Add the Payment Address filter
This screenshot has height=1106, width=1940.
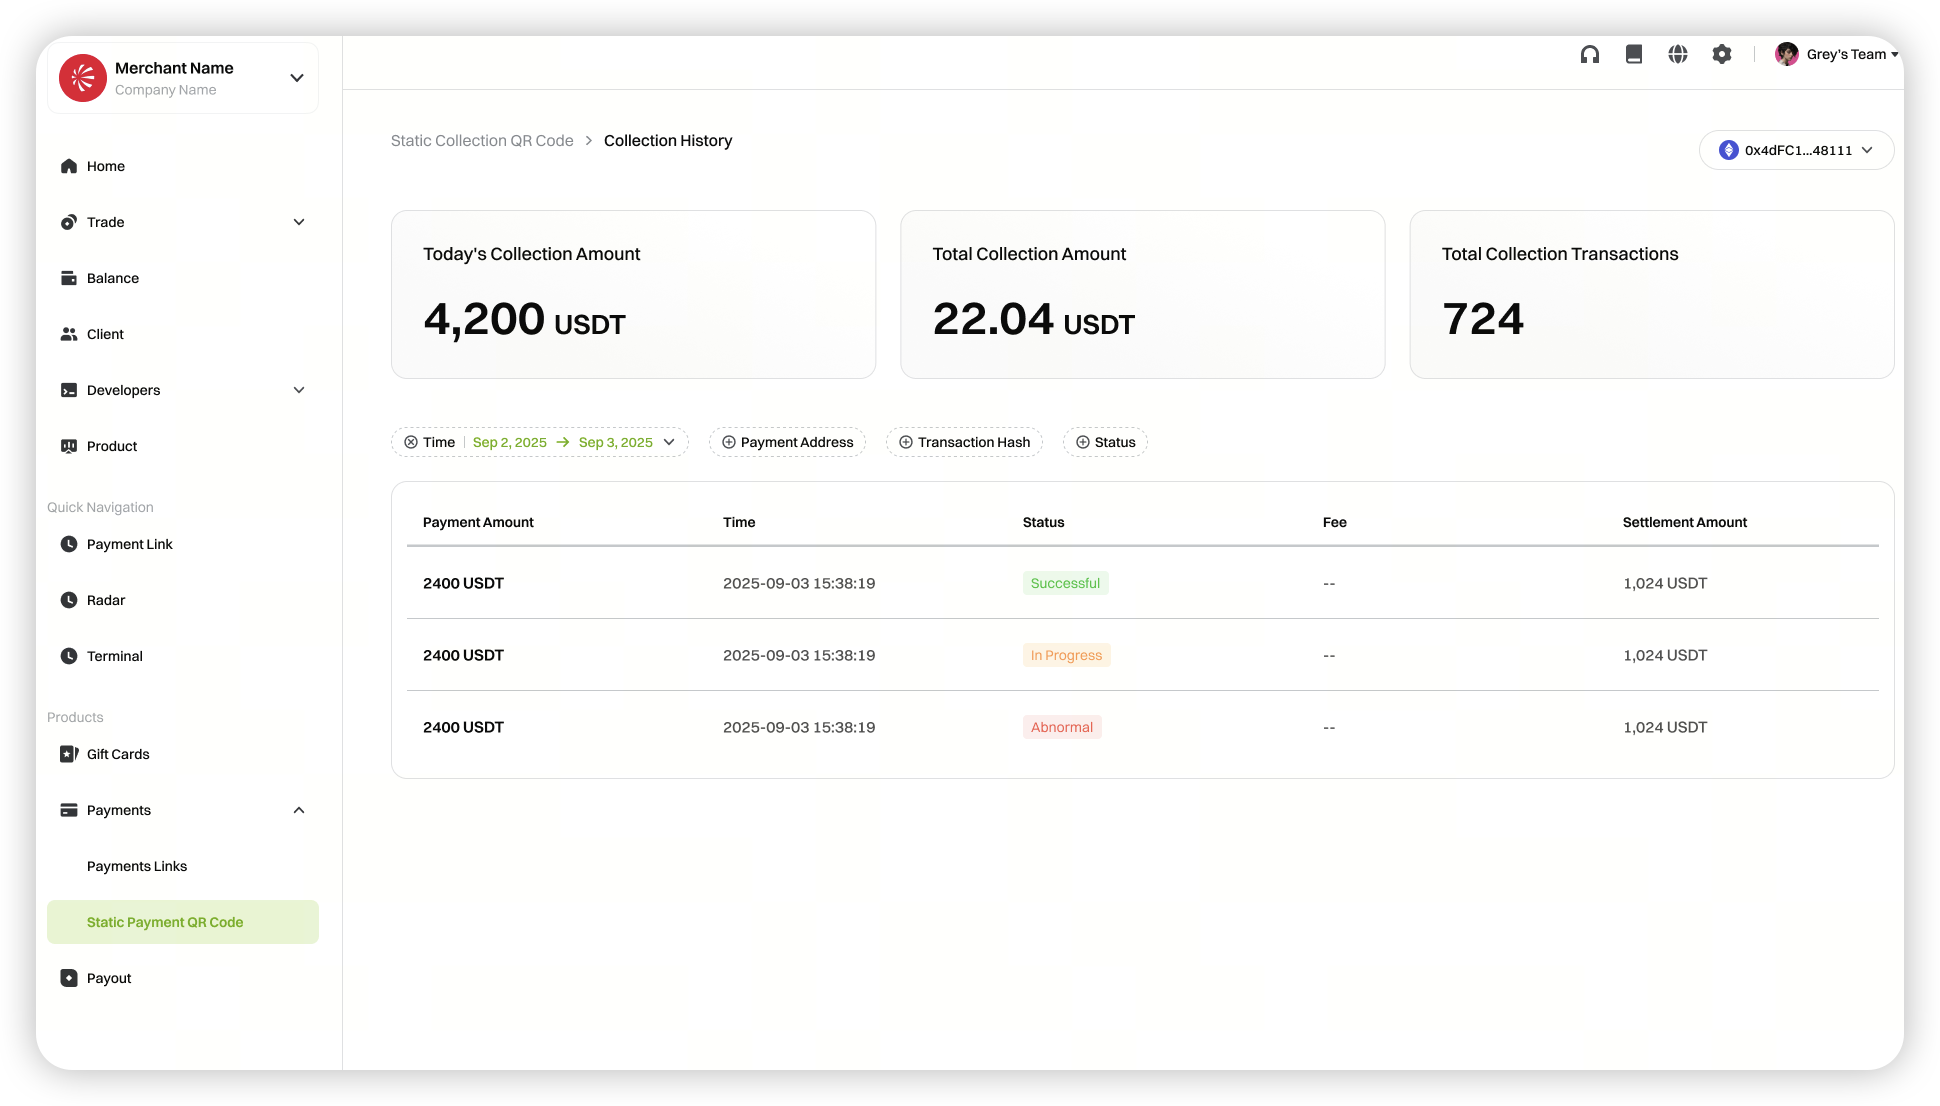(788, 442)
